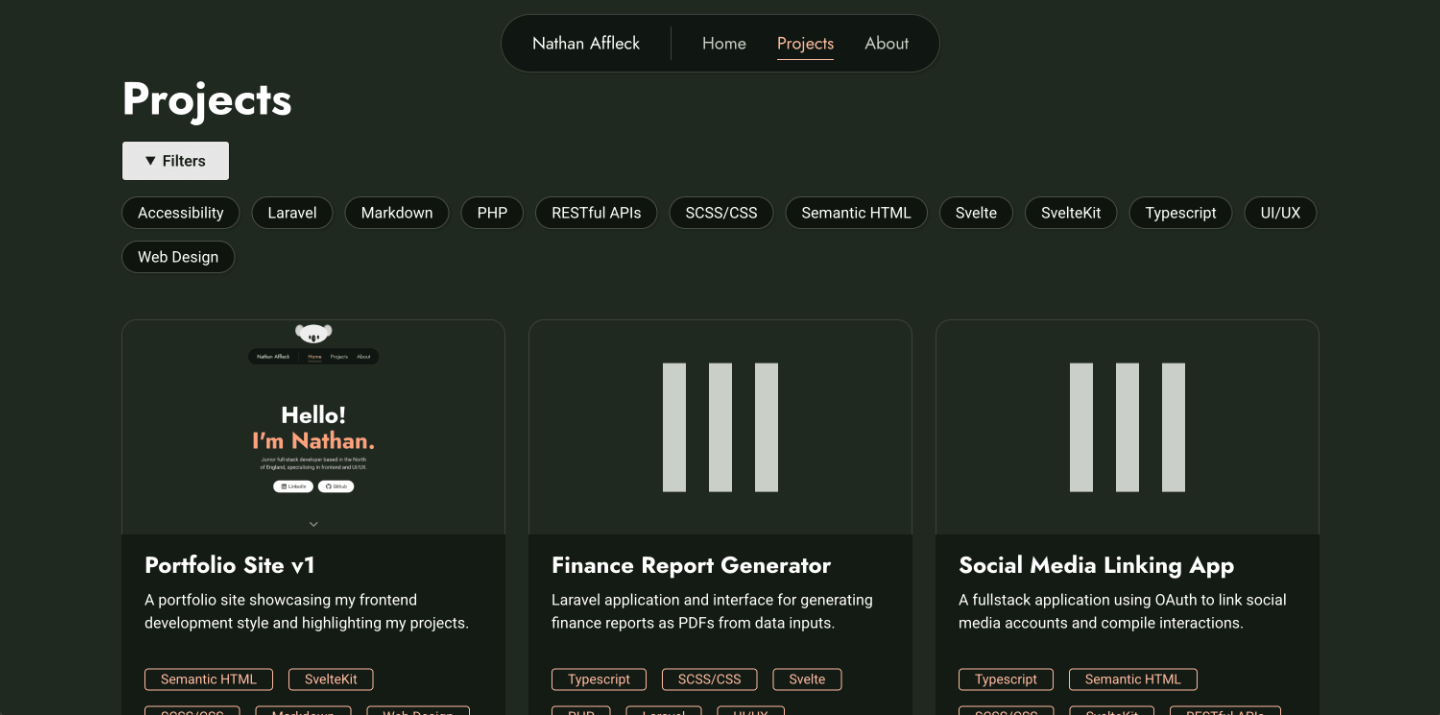This screenshot has width=1440, height=715.
Task: Enable the UI/UX filter
Action: [1280, 212]
